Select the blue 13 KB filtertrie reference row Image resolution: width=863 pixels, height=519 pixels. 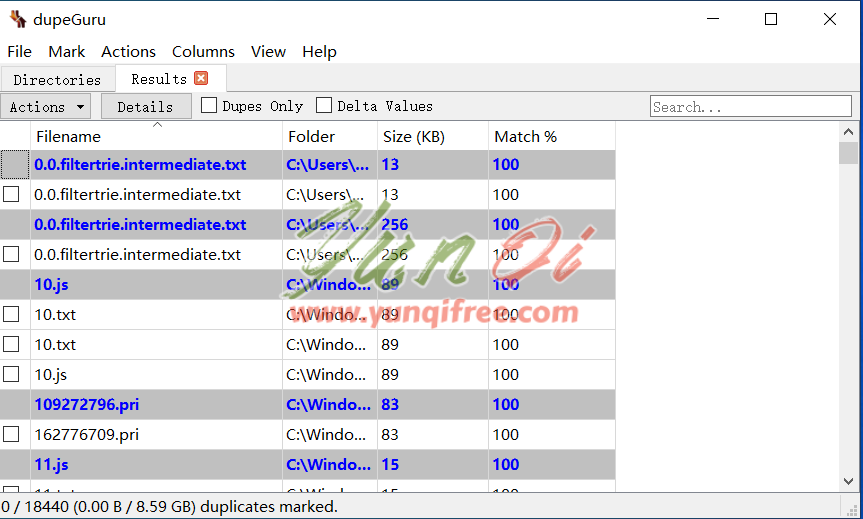[x=308, y=165]
